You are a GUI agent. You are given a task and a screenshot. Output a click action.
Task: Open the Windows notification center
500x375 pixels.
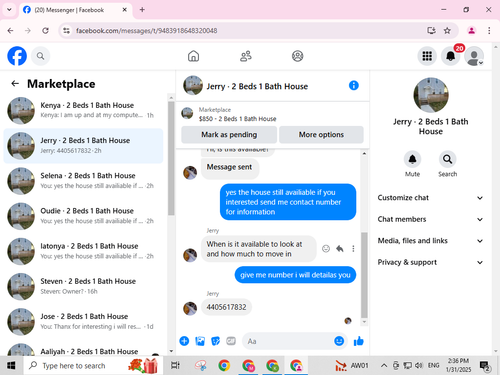coord(485,366)
